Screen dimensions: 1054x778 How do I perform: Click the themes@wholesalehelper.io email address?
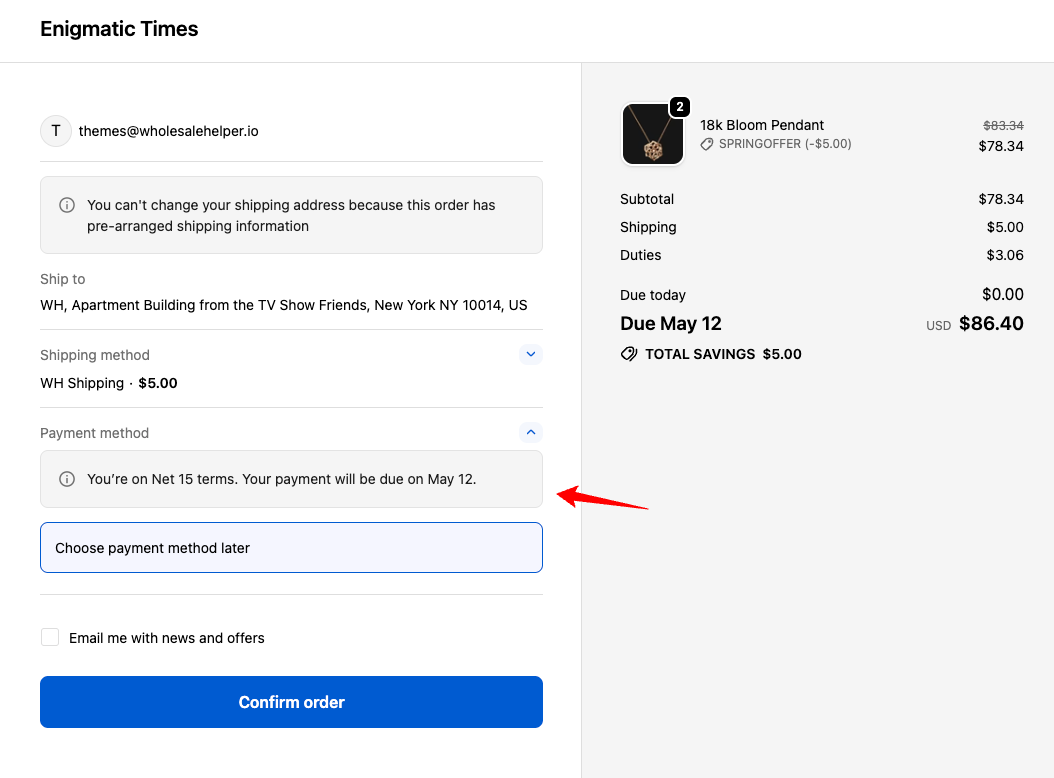169,131
